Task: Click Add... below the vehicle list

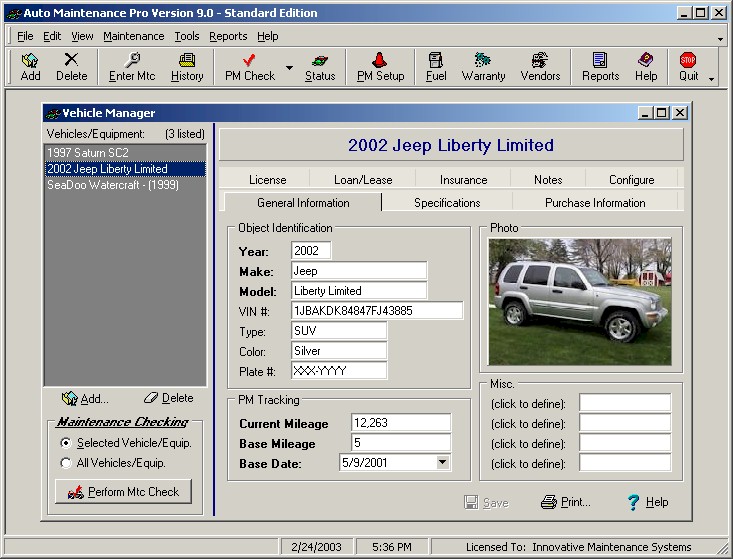Action: [85, 399]
